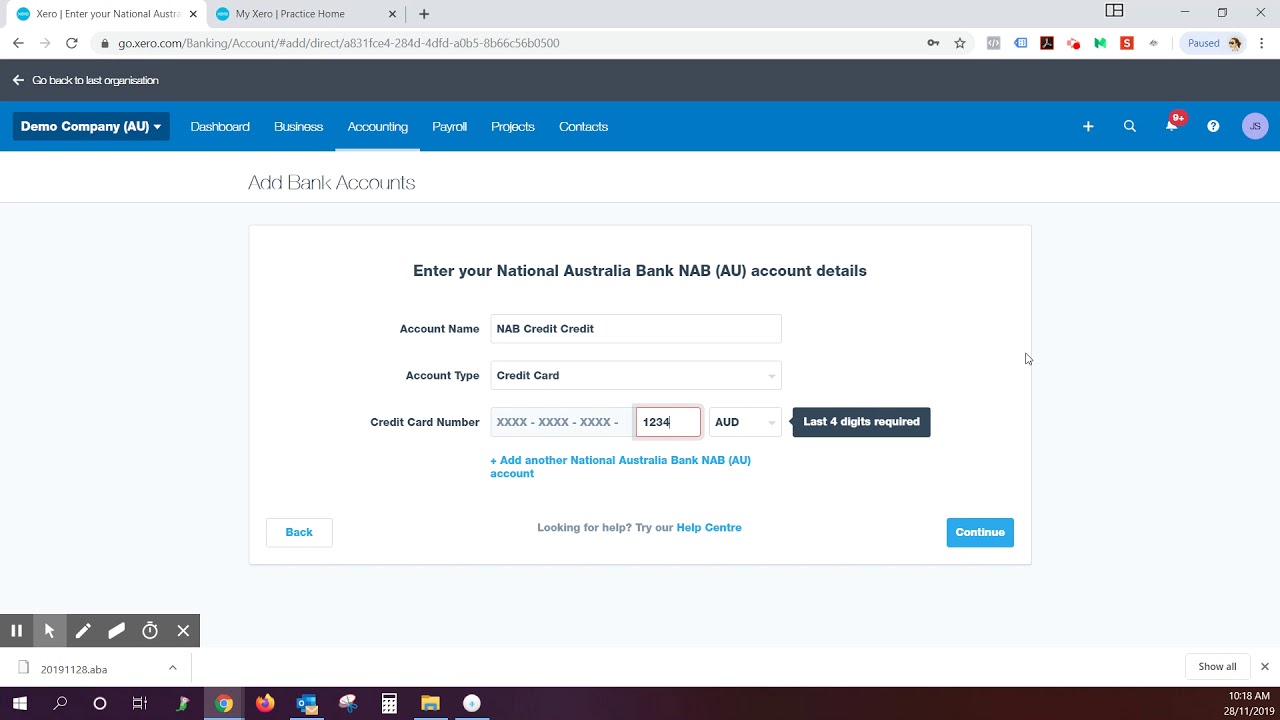Open the Xero help question mark icon
This screenshot has width=1280, height=720.
1213,127
